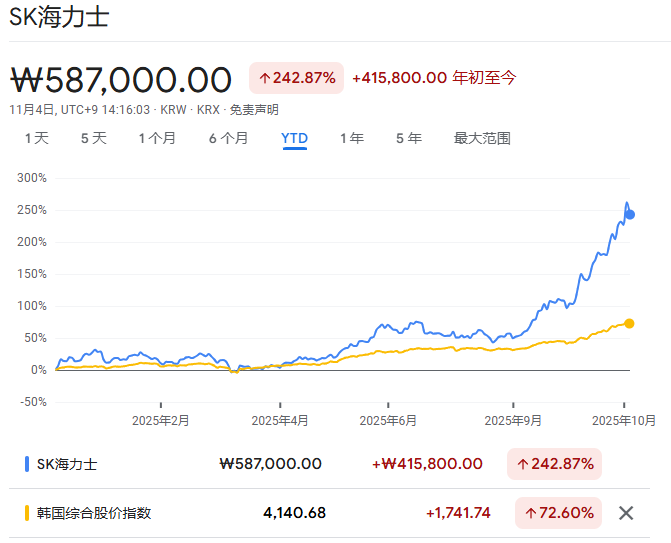The height and width of the screenshot is (543, 671).
Task: Click the blue SK海力士 legend color bar
Action: point(26,464)
